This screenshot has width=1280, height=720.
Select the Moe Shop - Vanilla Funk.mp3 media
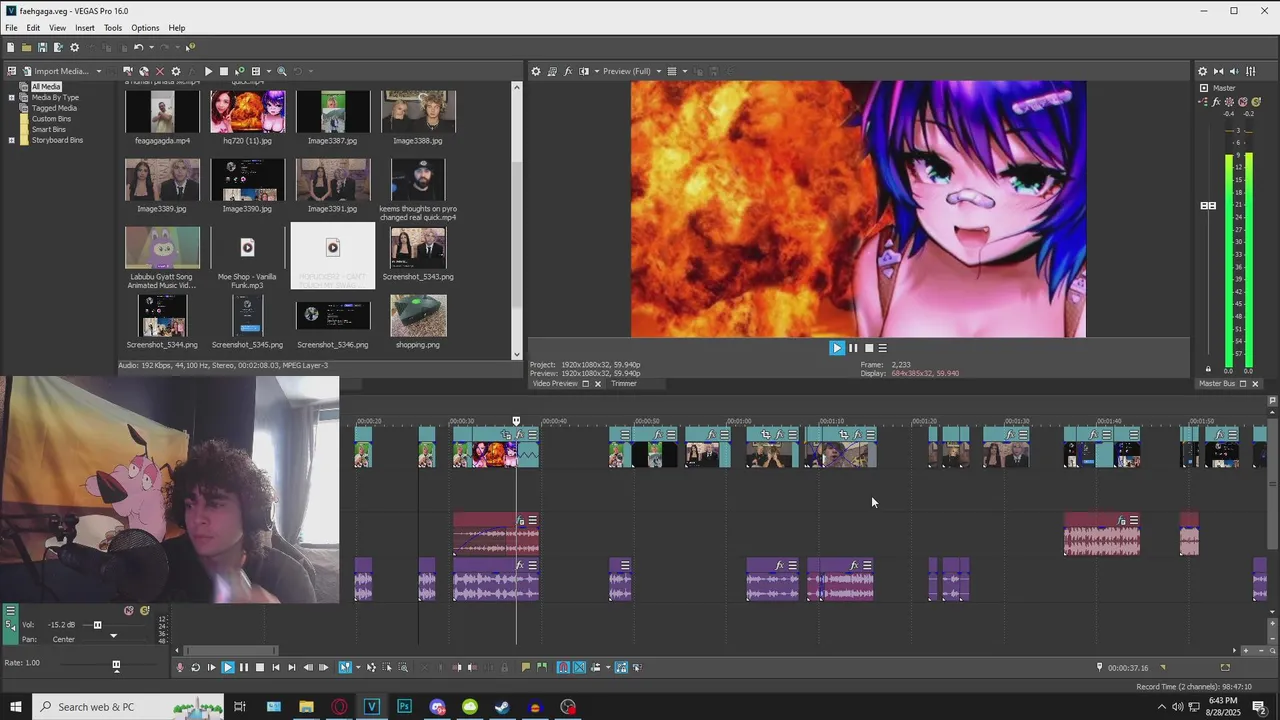point(247,258)
